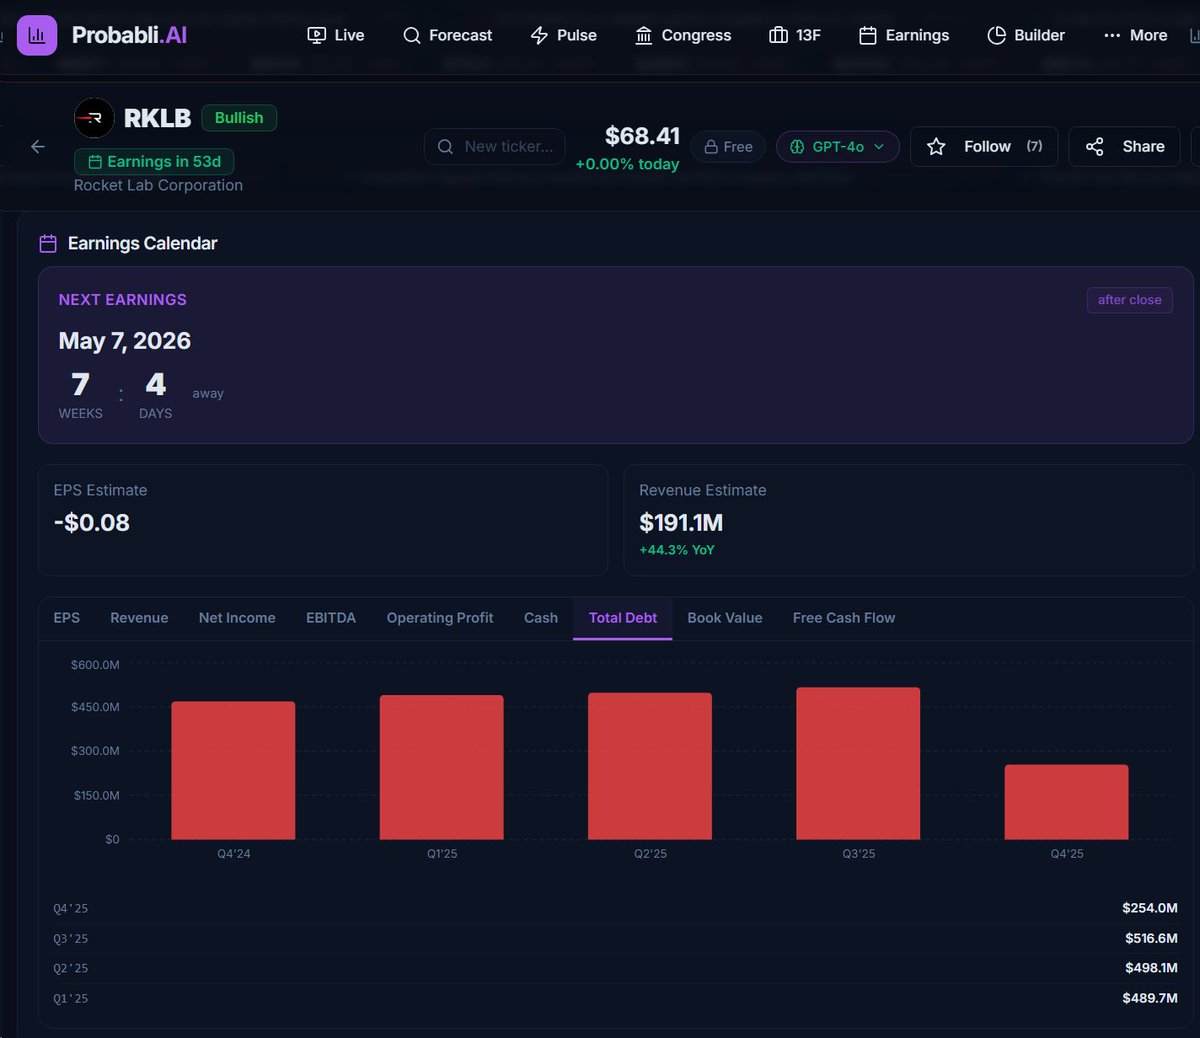The height and width of the screenshot is (1038, 1200).
Task: Click the Q2'25 debt bar
Action: [650, 766]
